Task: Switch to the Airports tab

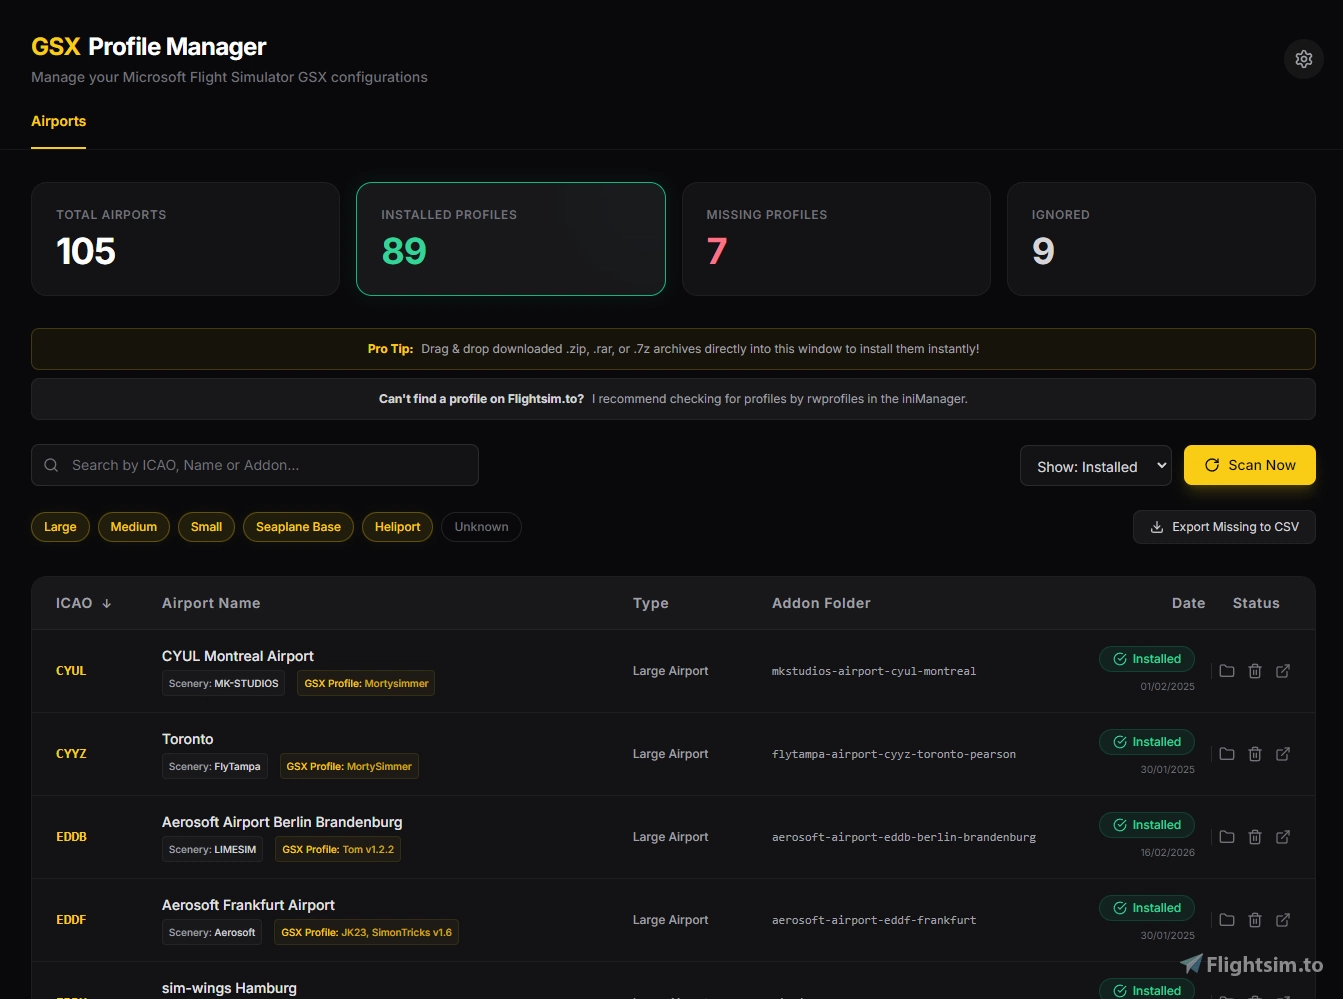Action: [x=58, y=121]
